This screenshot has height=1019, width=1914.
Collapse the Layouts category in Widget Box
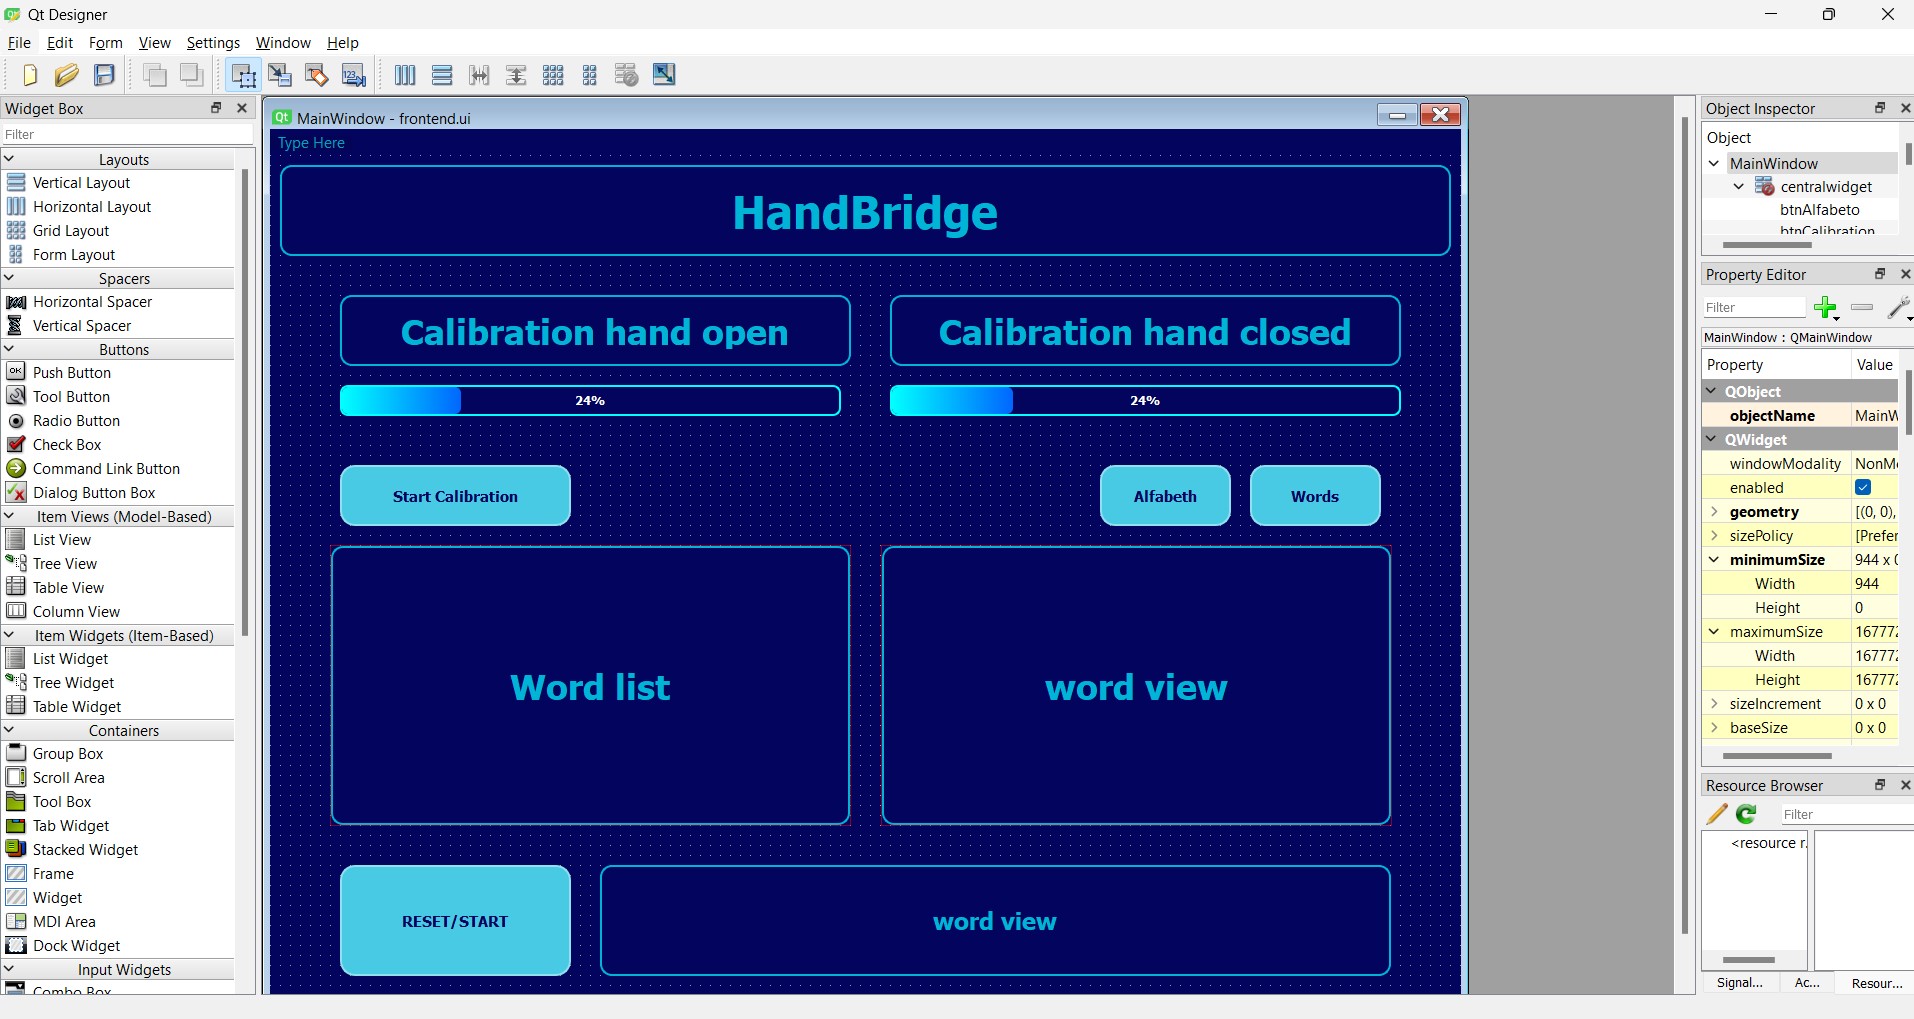[x=9, y=159]
